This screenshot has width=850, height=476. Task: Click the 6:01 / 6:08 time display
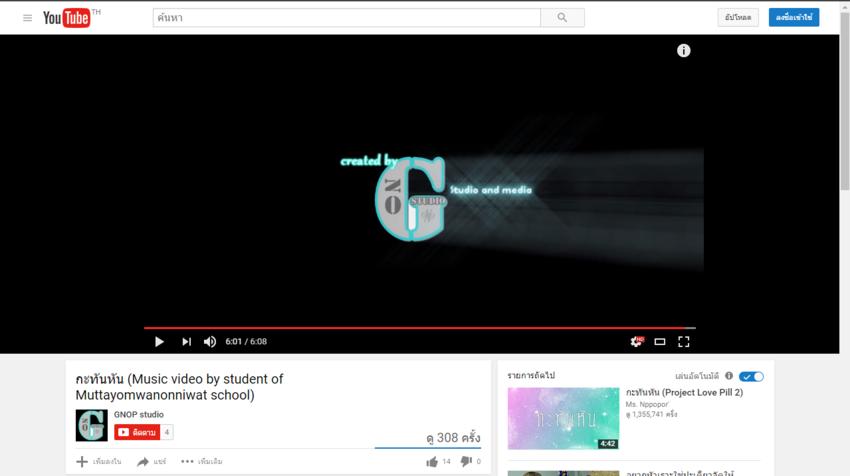tap(246, 342)
